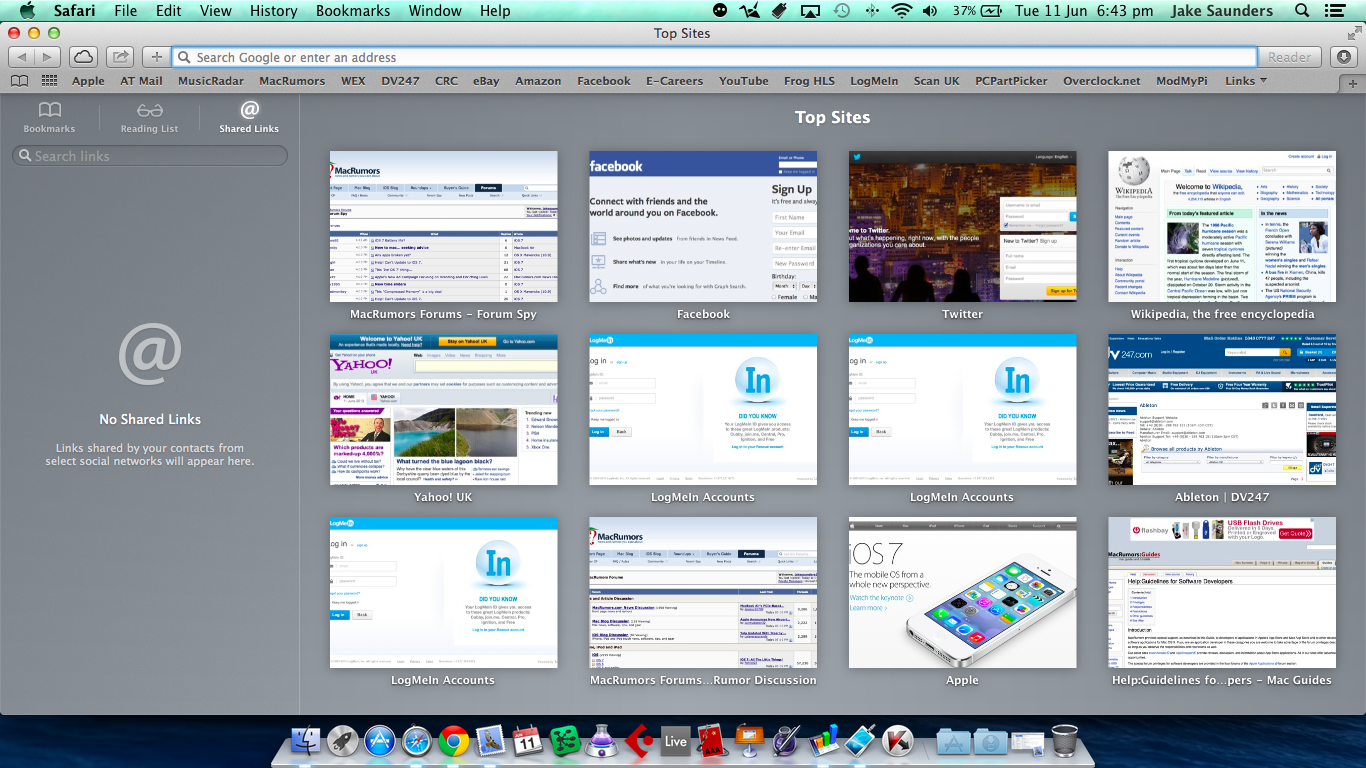Open the Apple menu
The width and height of the screenshot is (1366, 768).
(x=26, y=11)
